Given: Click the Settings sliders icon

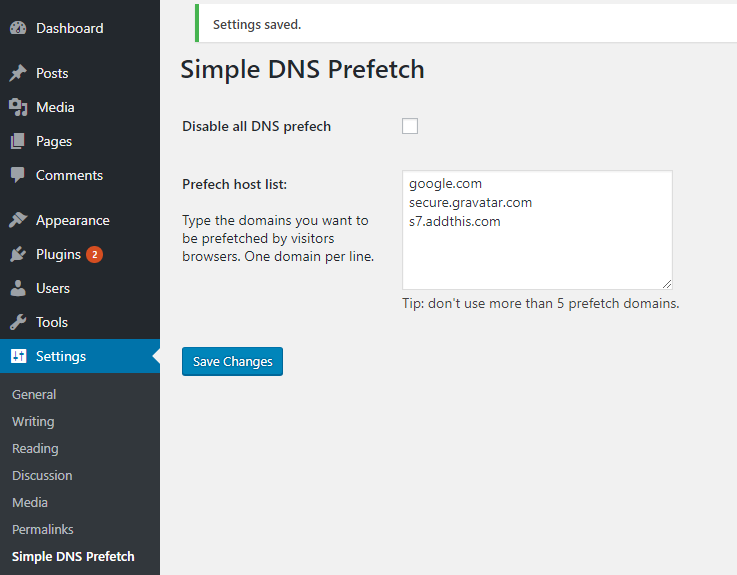Looking at the screenshot, I should pyautogui.click(x=18, y=356).
